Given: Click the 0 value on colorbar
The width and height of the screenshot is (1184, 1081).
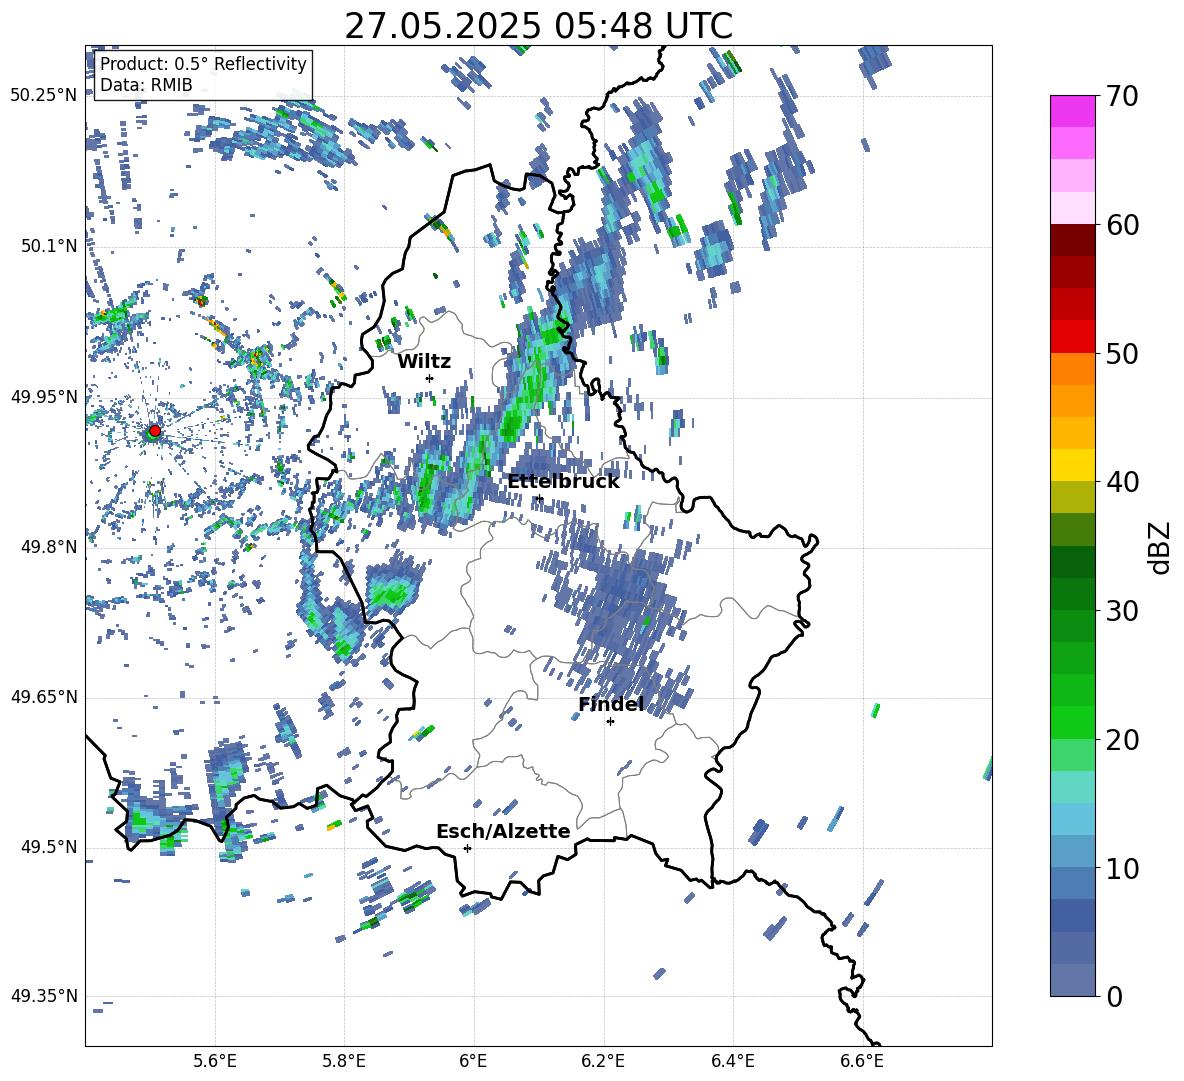Looking at the screenshot, I should tap(1114, 996).
